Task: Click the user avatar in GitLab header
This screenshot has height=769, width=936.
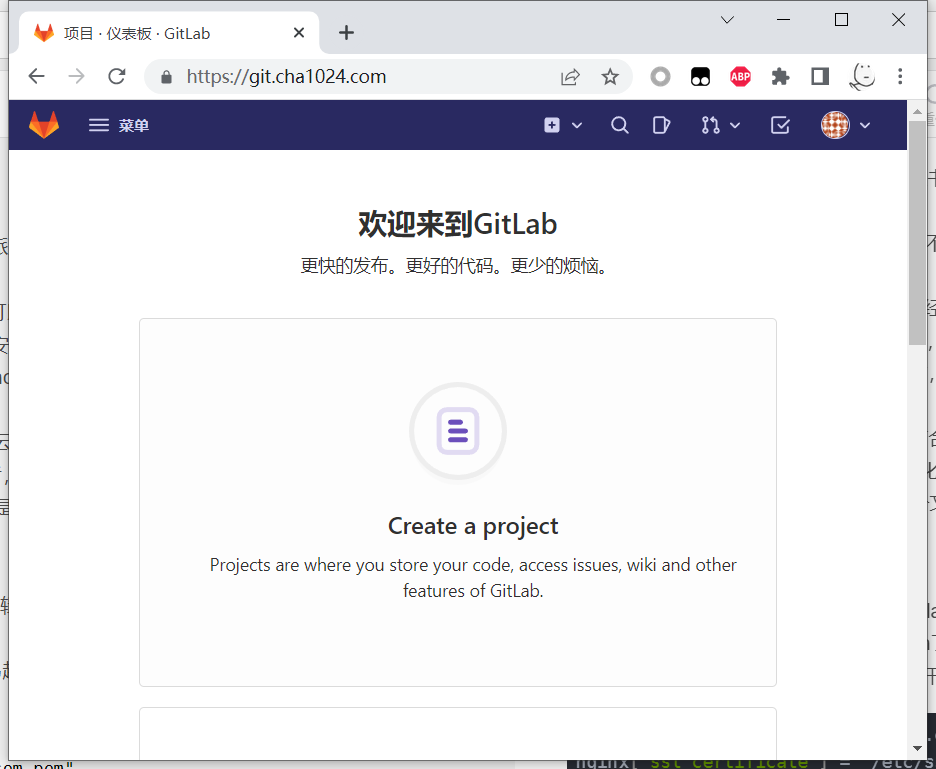Action: pos(835,125)
